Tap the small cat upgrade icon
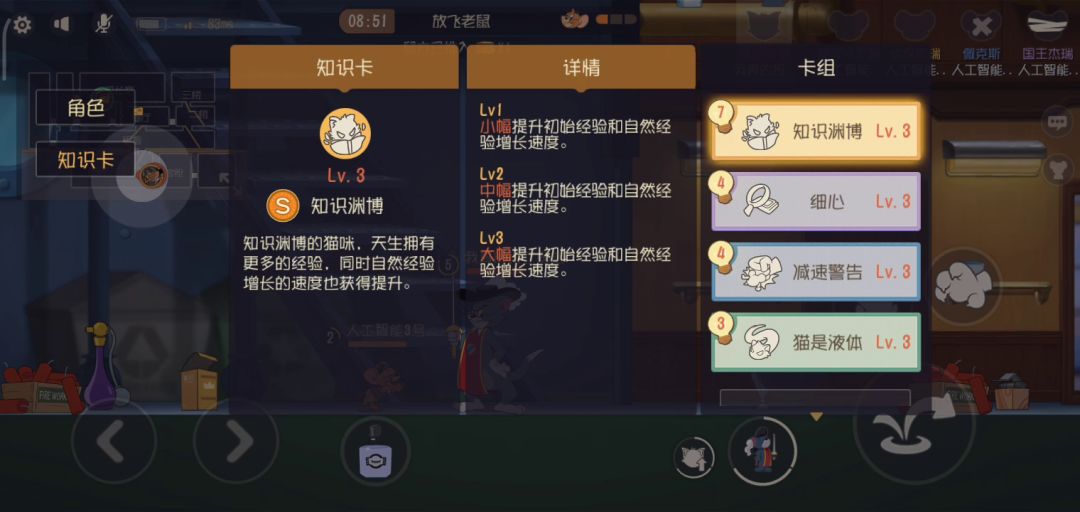This screenshot has height=512, width=1080. [x=694, y=458]
